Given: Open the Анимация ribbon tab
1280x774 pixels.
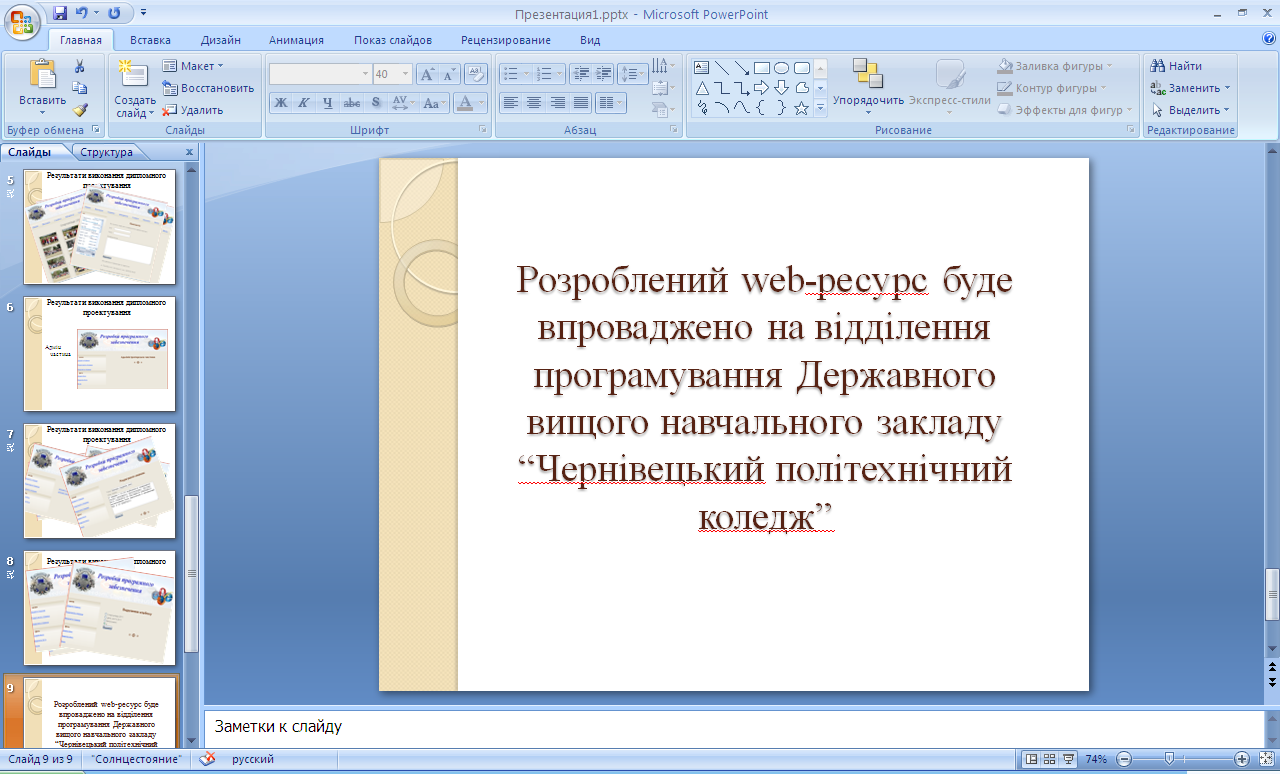Looking at the screenshot, I should coord(296,40).
